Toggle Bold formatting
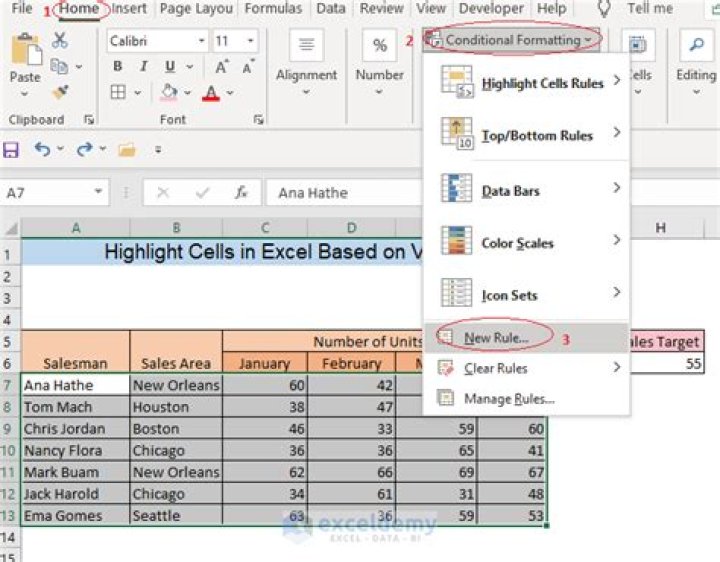Viewport: 720px width, 562px height. pyautogui.click(x=118, y=67)
